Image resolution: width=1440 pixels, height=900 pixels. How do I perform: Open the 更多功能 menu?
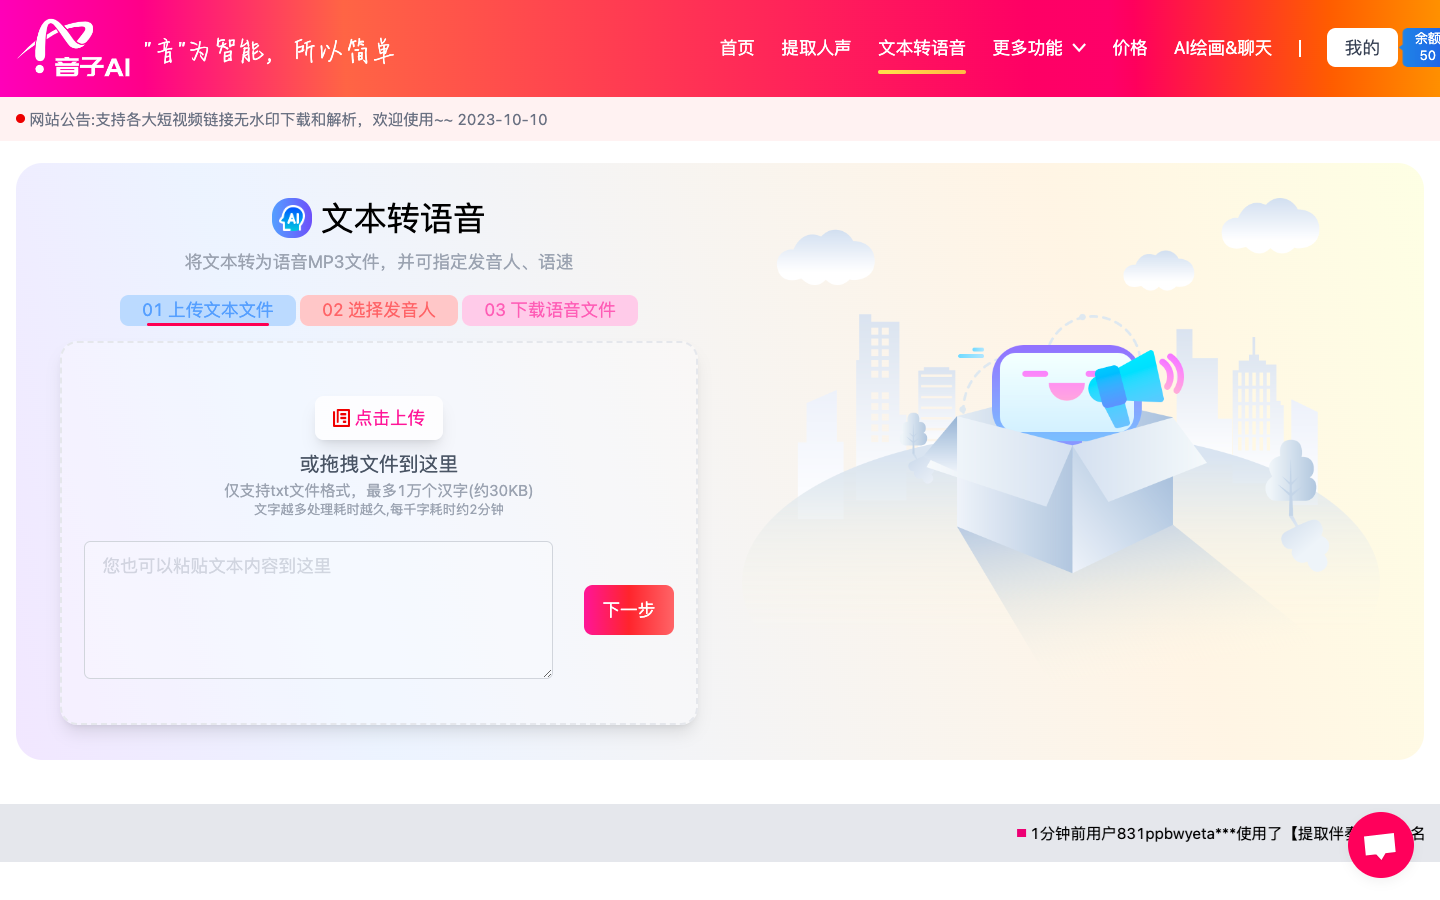pyautogui.click(x=1039, y=48)
